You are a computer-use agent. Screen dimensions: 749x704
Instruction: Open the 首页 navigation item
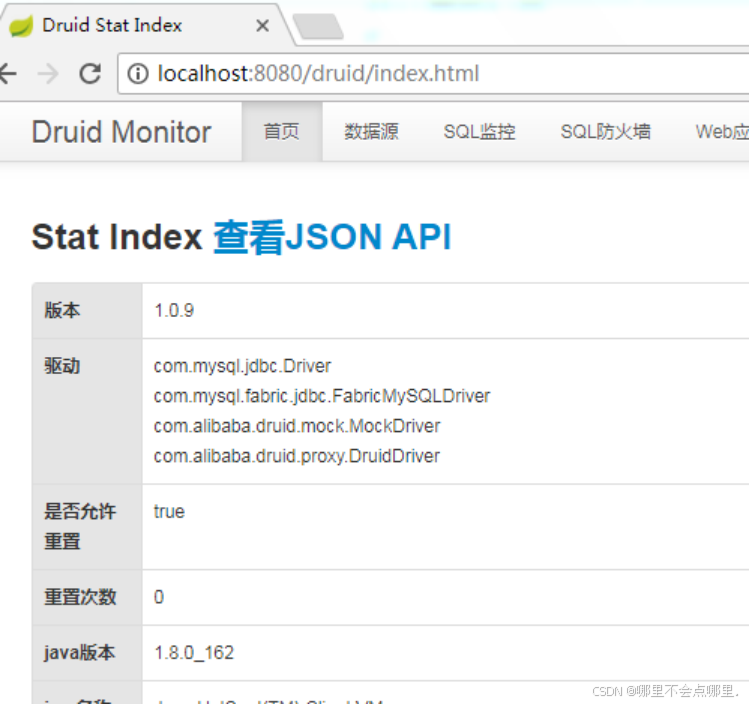[x=282, y=131]
